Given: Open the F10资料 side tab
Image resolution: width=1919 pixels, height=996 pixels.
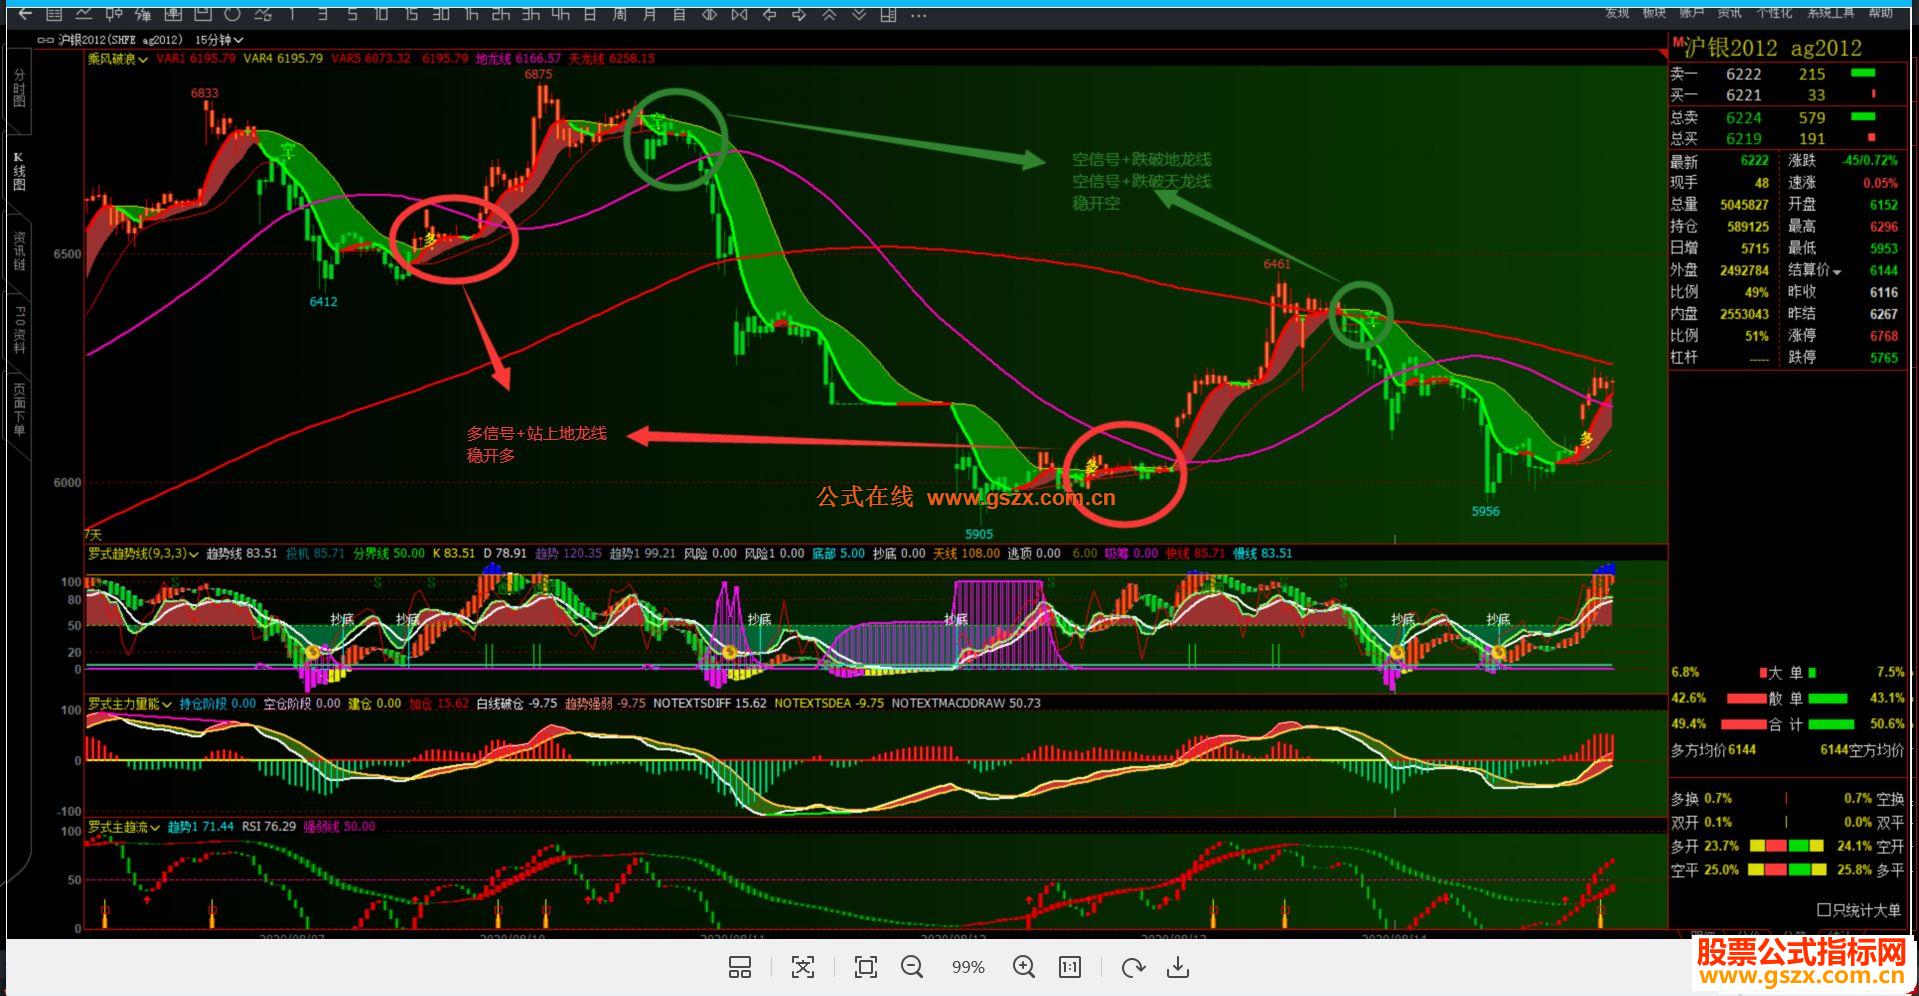Looking at the screenshot, I should [19, 330].
